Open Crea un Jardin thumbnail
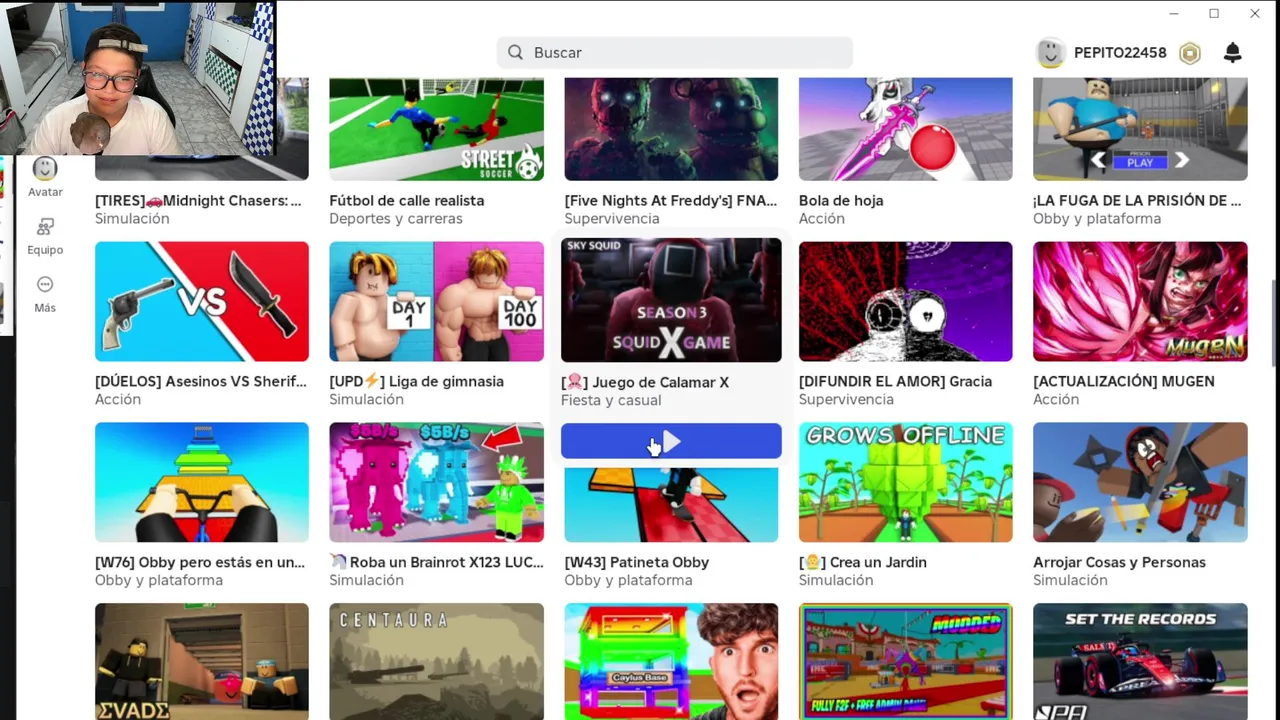This screenshot has height=720, width=1280. coord(906,482)
